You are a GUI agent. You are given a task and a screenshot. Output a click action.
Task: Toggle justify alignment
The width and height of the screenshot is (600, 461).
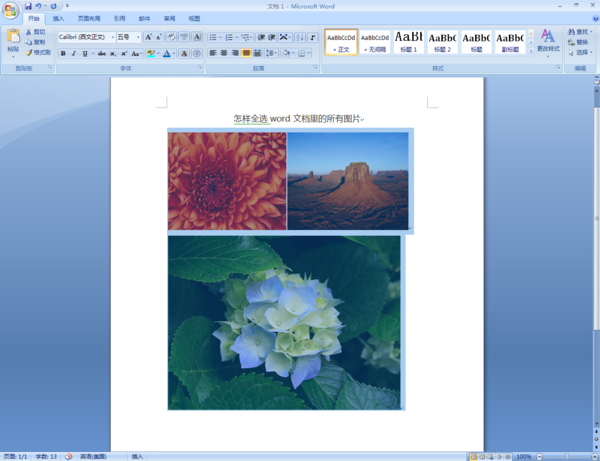[x=246, y=53]
